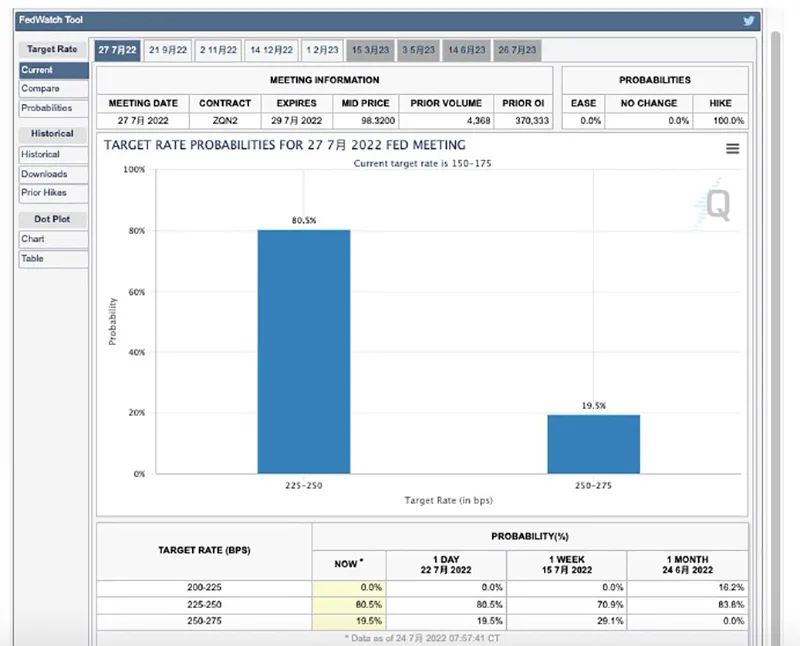Go to the Downloads sidebar item
This screenshot has width=800, height=646.
[54, 174]
